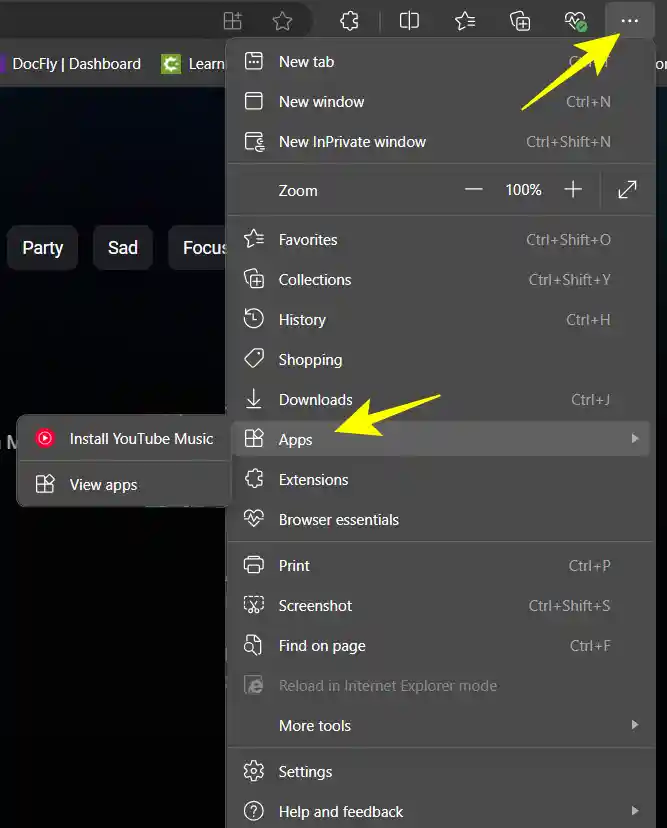Expand Help and feedback submenu arrow

click(x=635, y=811)
